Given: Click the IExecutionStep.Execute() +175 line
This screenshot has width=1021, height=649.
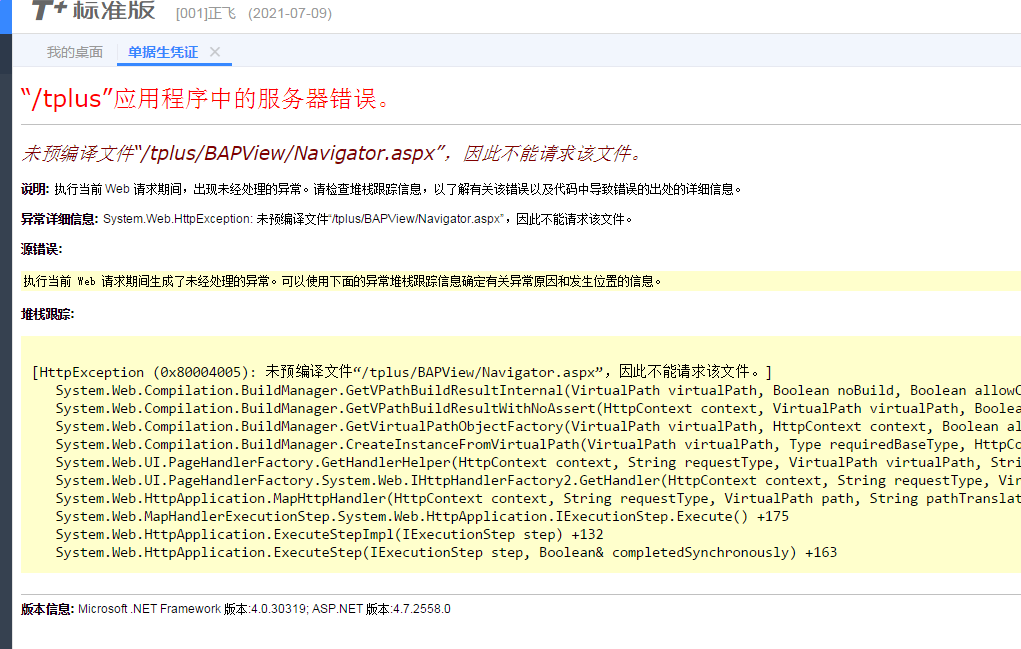Looking at the screenshot, I should [x=422, y=516].
